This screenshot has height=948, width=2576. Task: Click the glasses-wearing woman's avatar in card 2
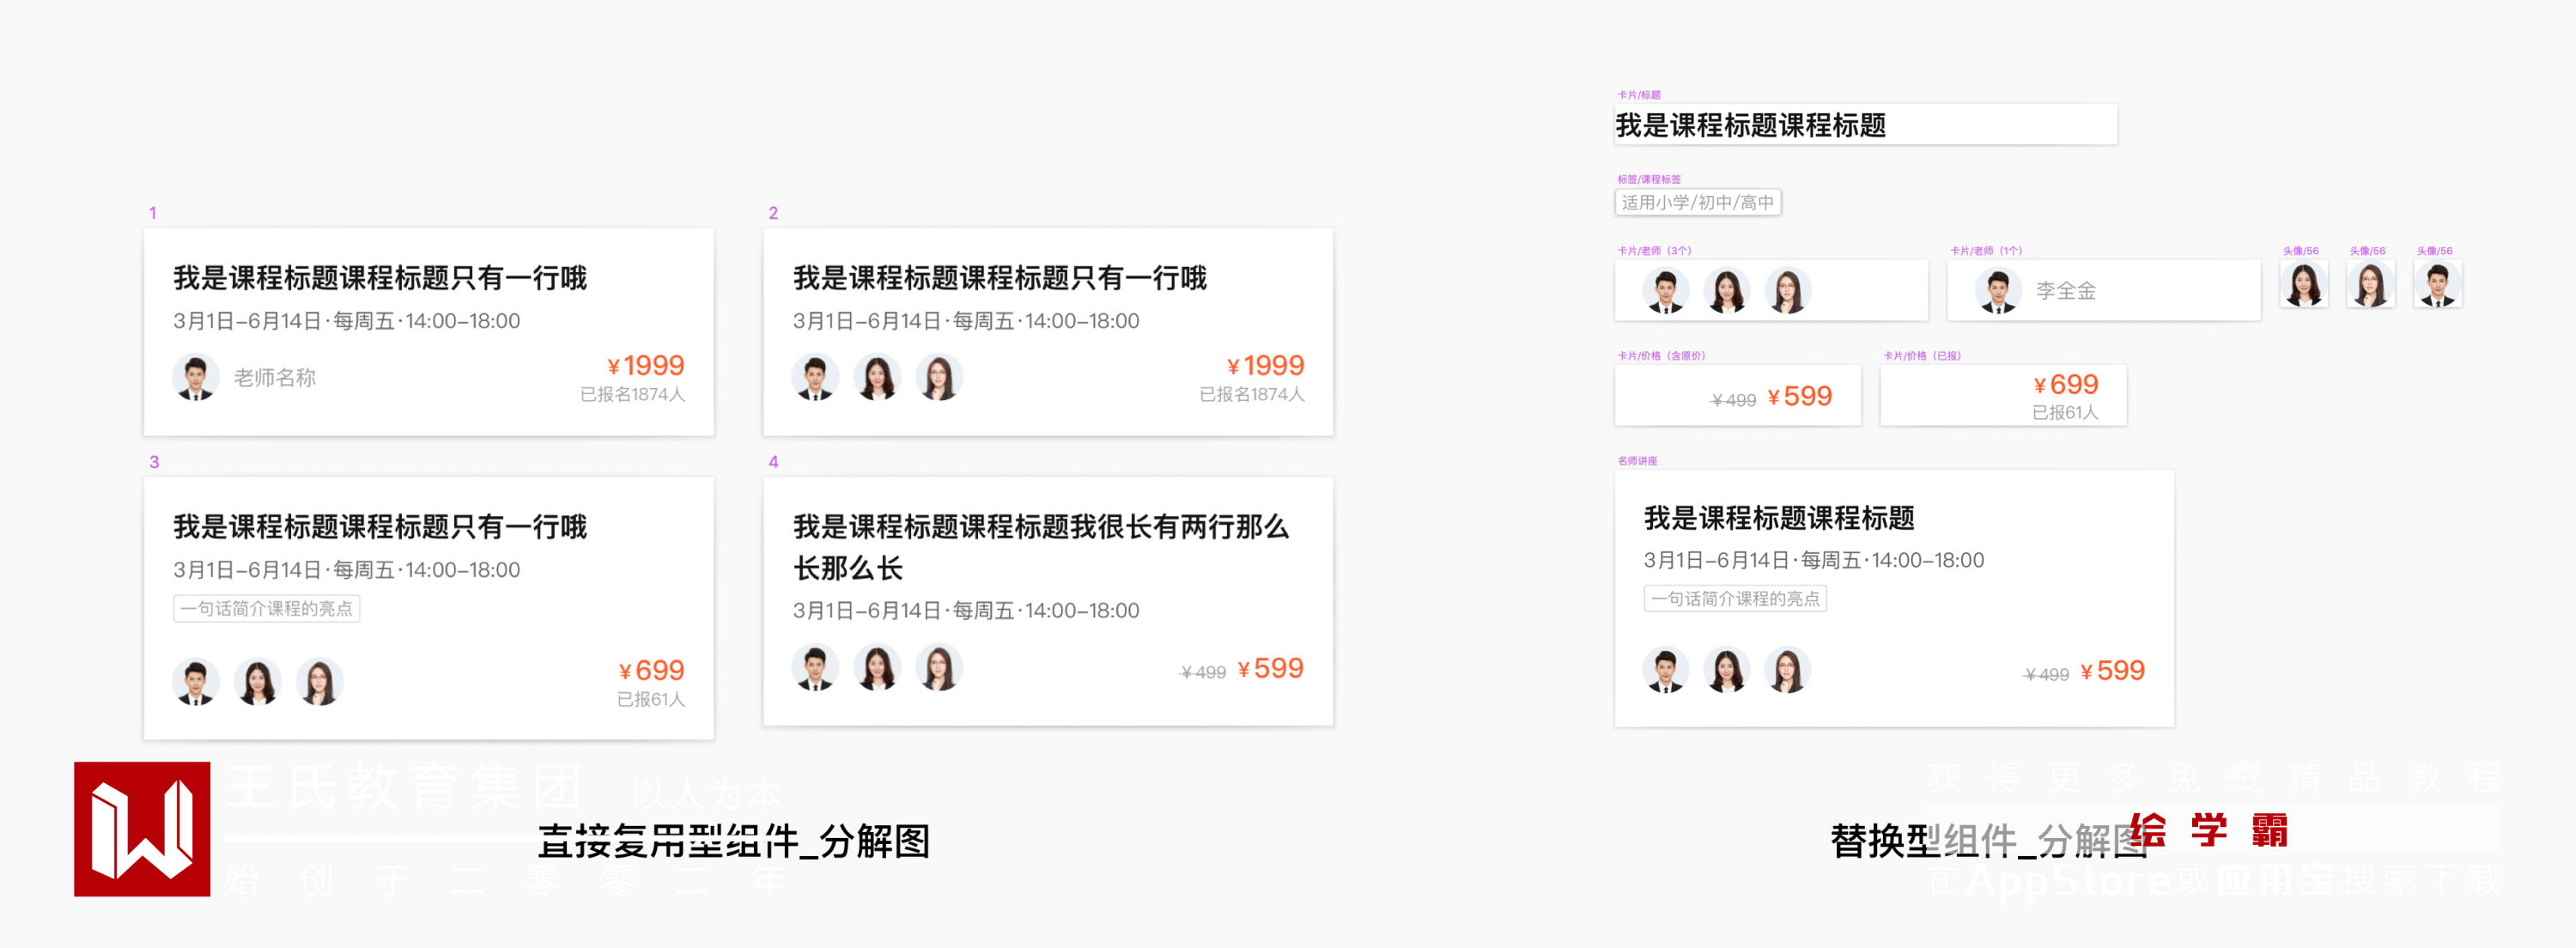click(x=939, y=377)
